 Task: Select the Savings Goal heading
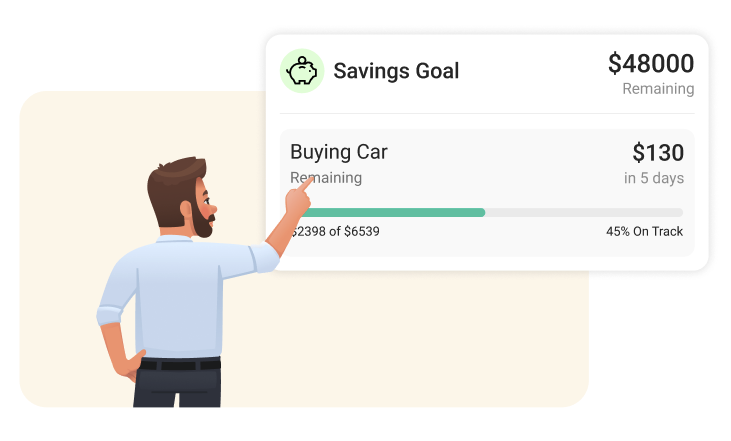click(396, 71)
